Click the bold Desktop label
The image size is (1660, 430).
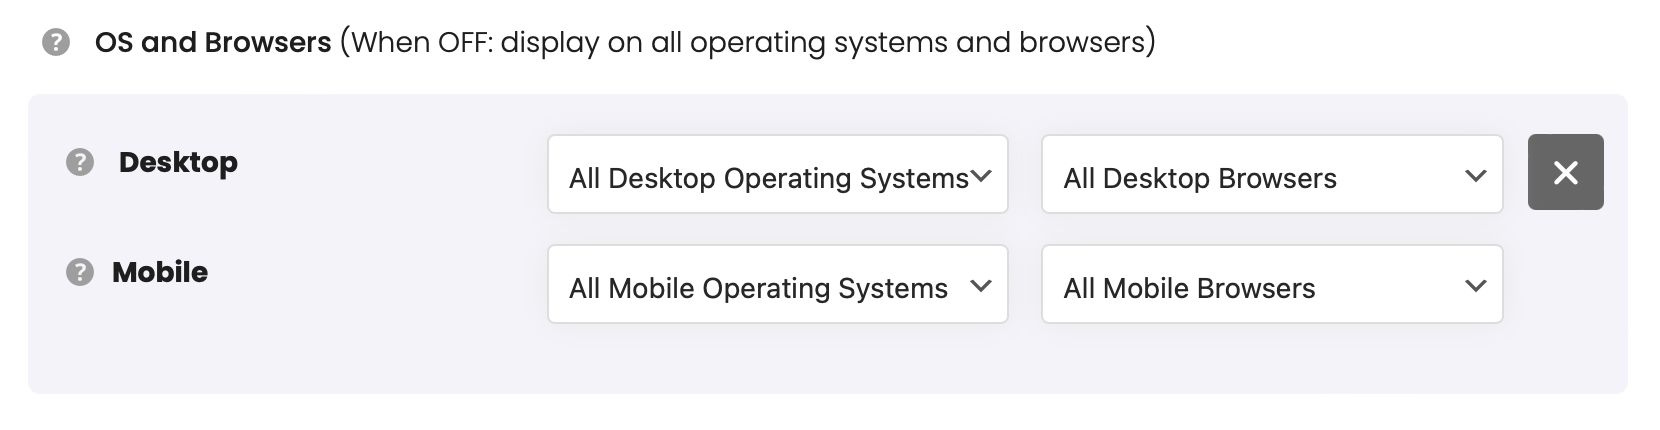(x=178, y=162)
